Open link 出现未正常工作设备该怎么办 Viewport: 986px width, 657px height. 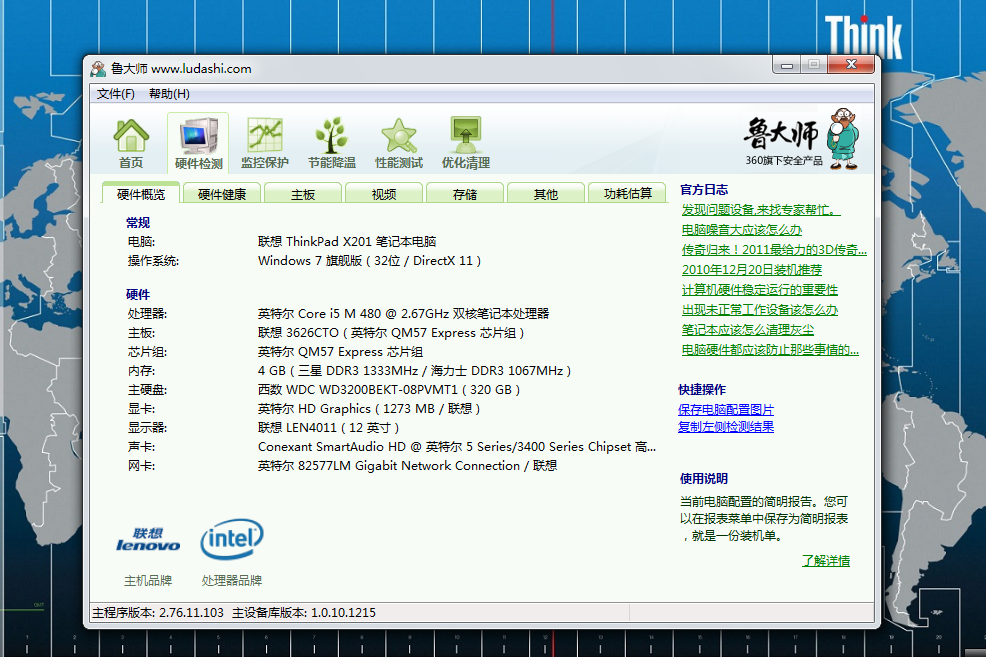(760, 310)
